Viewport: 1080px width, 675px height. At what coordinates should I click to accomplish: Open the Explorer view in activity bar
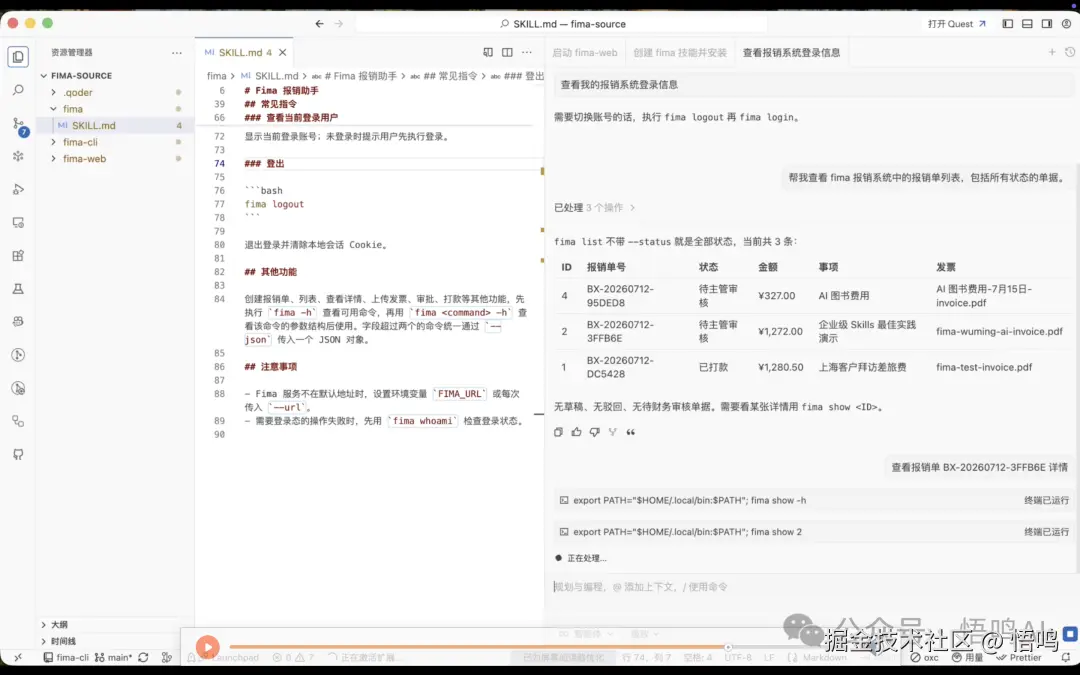[x=19, y=56]
